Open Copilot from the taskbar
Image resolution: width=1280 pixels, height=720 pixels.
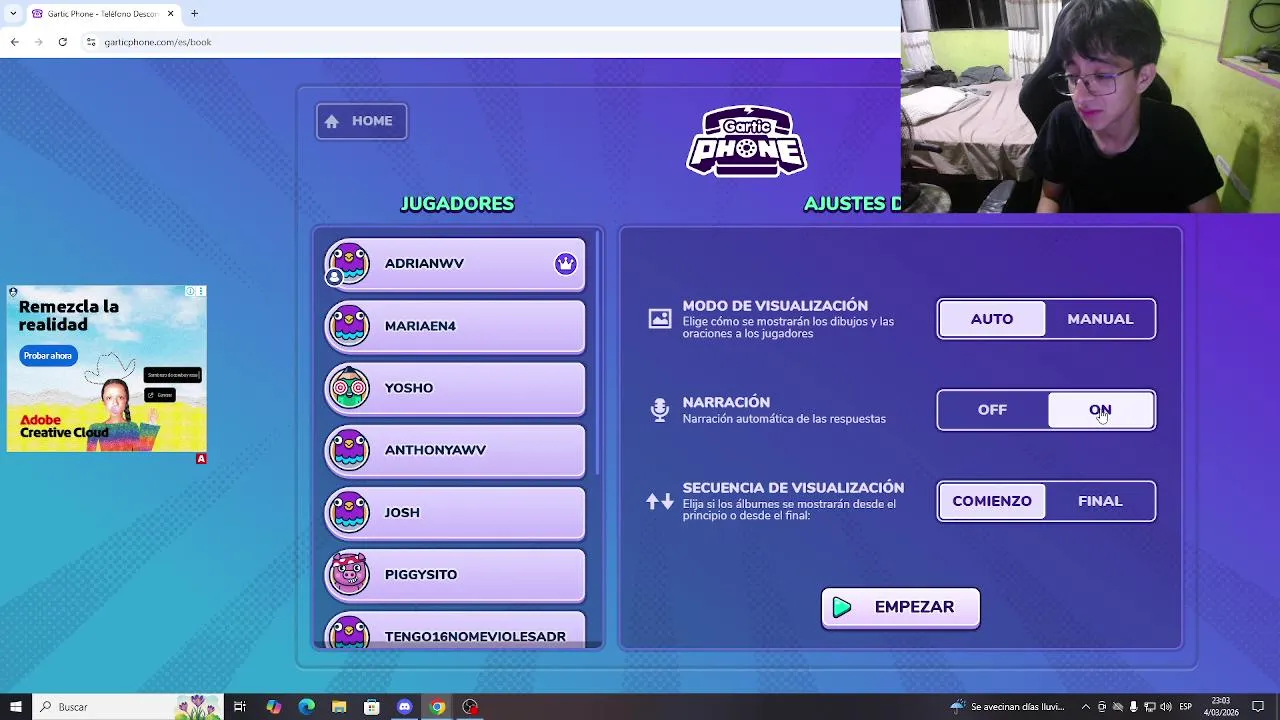pos(273,707)
